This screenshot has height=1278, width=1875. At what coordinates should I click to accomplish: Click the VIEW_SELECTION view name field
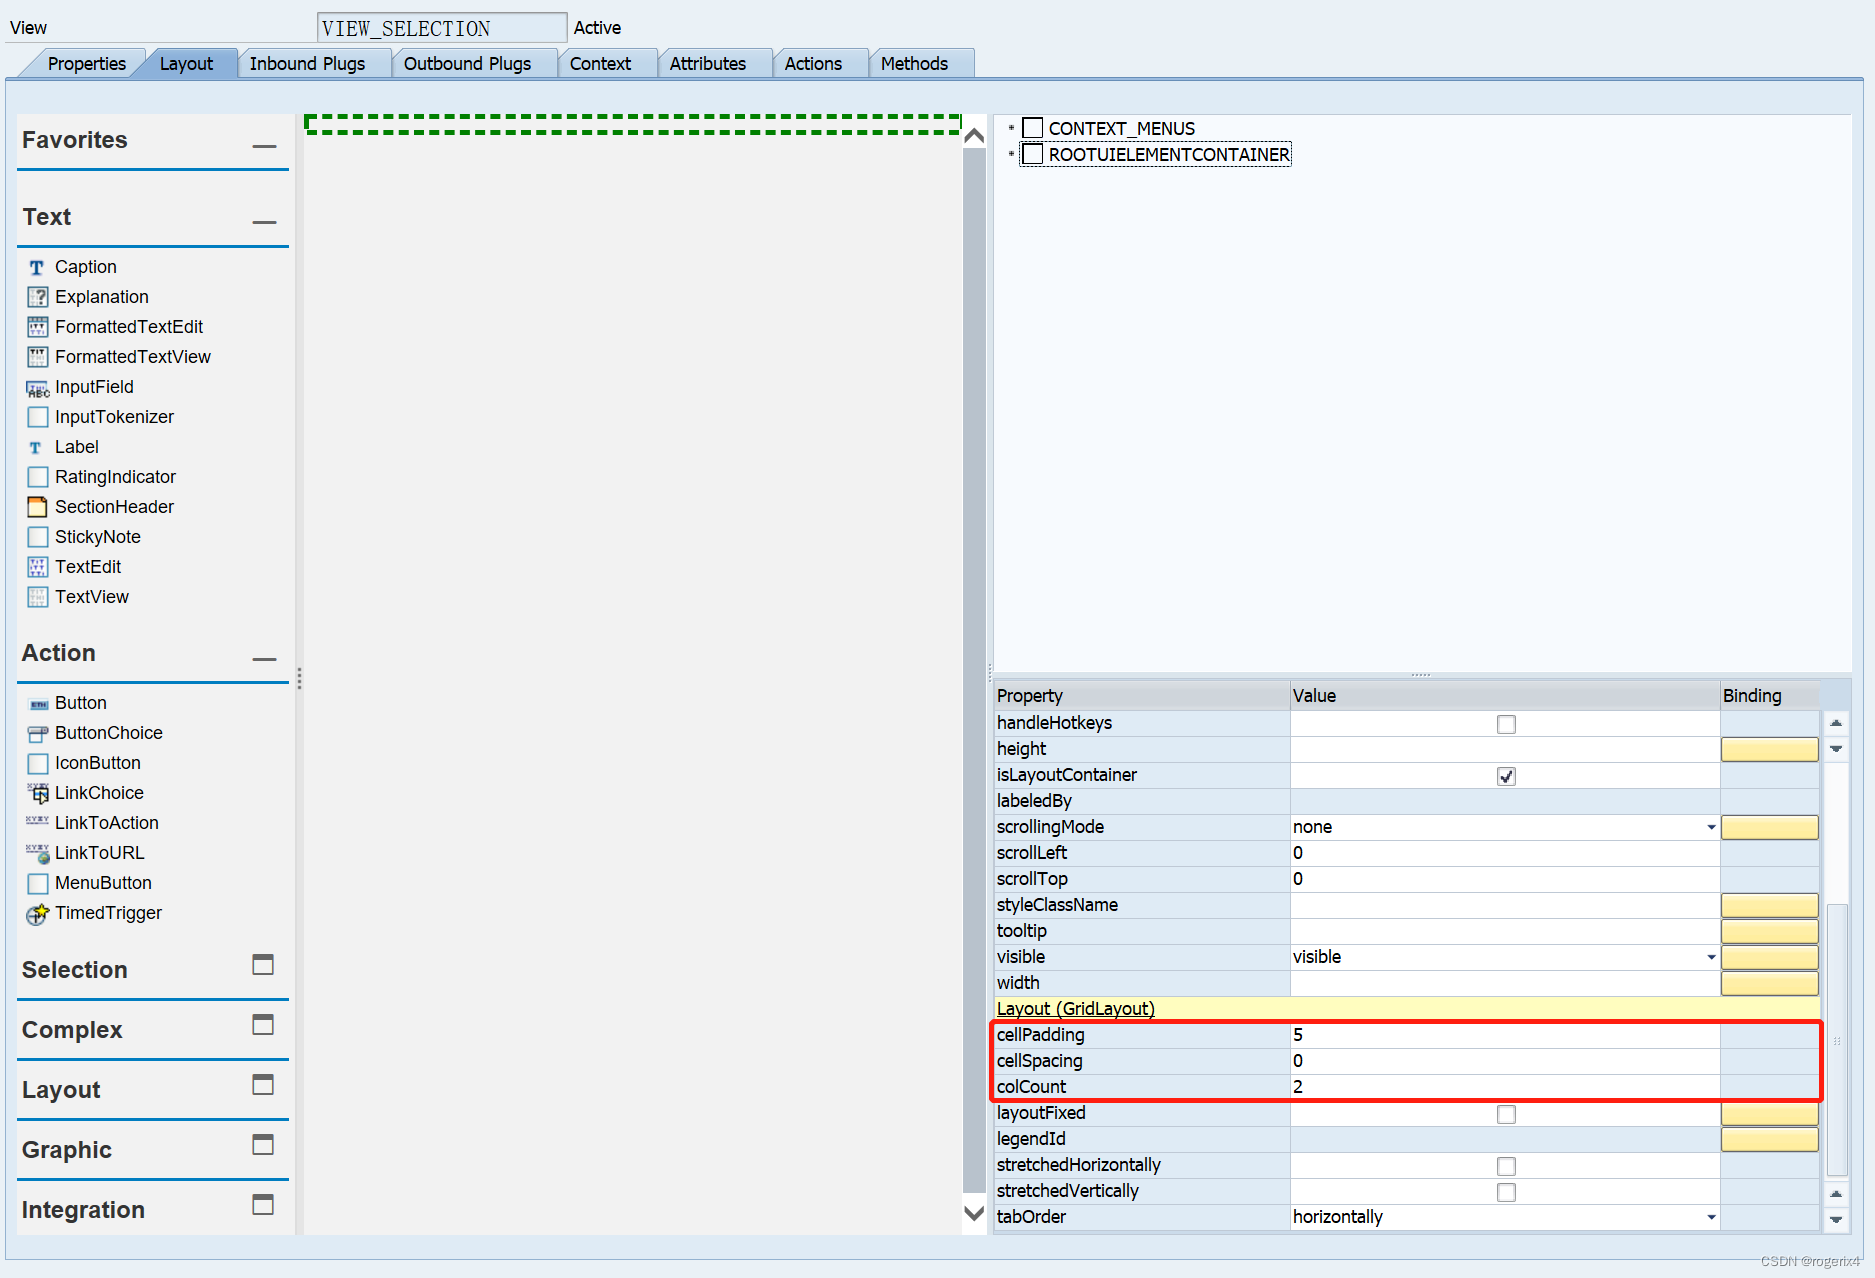pos(442,28)
